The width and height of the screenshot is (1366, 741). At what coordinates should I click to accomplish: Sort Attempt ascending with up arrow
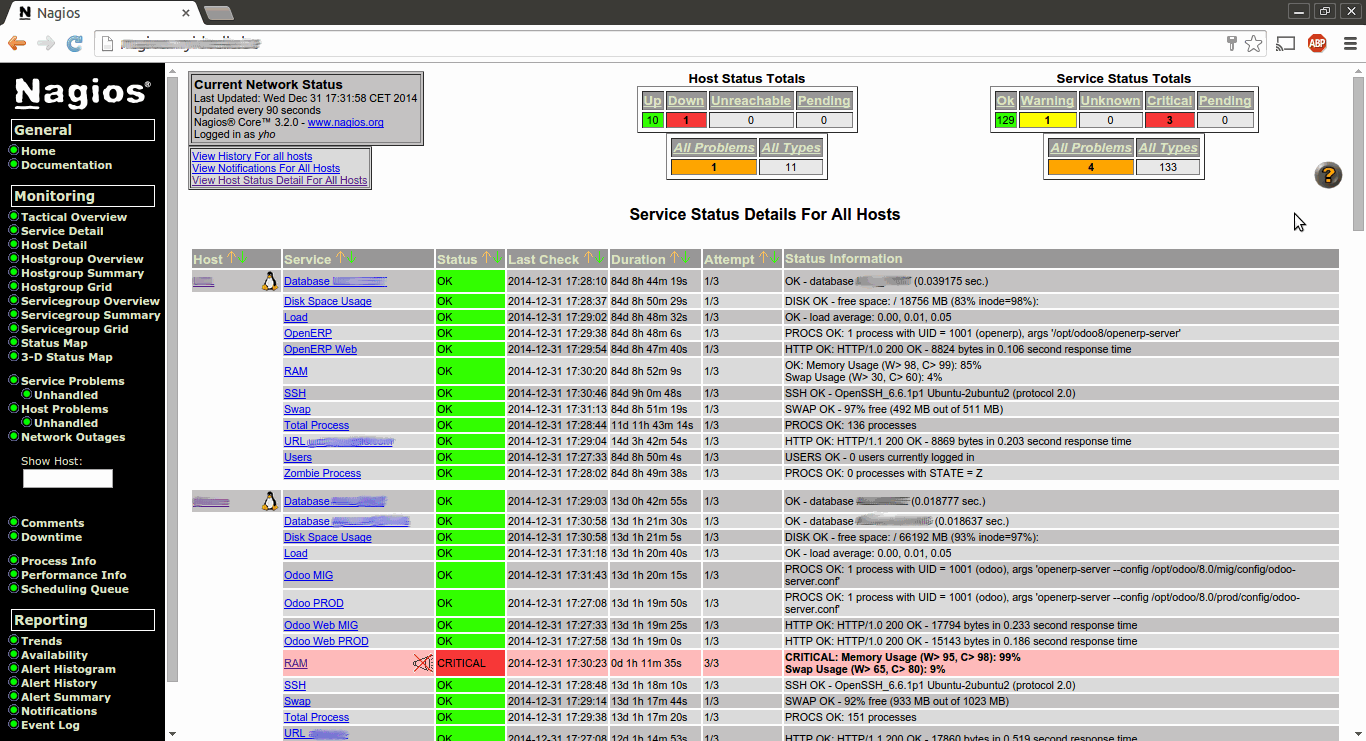(763, 258)
